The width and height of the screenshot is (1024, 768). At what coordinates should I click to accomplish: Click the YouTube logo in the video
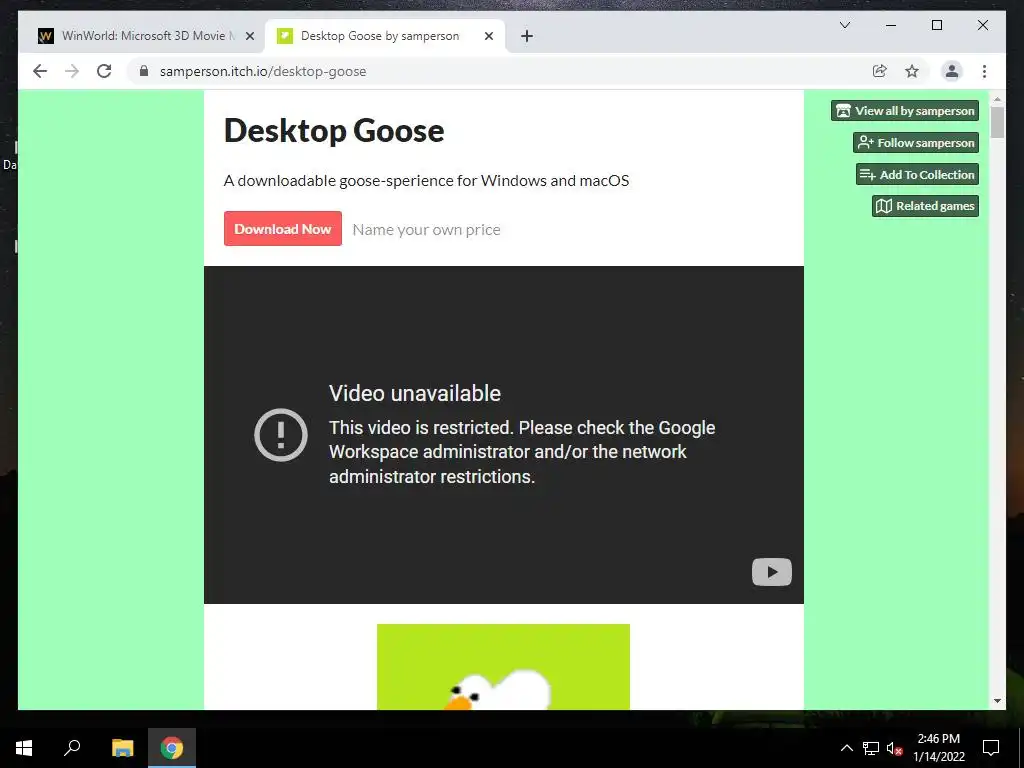tap(771, 572)
